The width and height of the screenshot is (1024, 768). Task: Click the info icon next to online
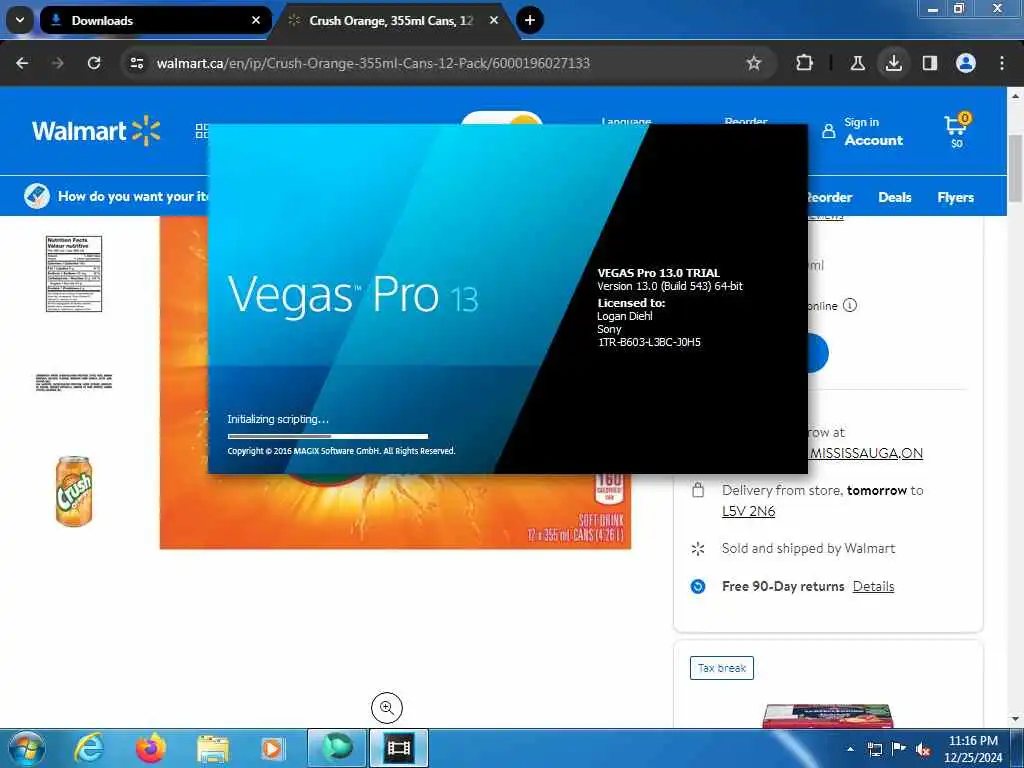pyautogui.click(x=850, y=305)
